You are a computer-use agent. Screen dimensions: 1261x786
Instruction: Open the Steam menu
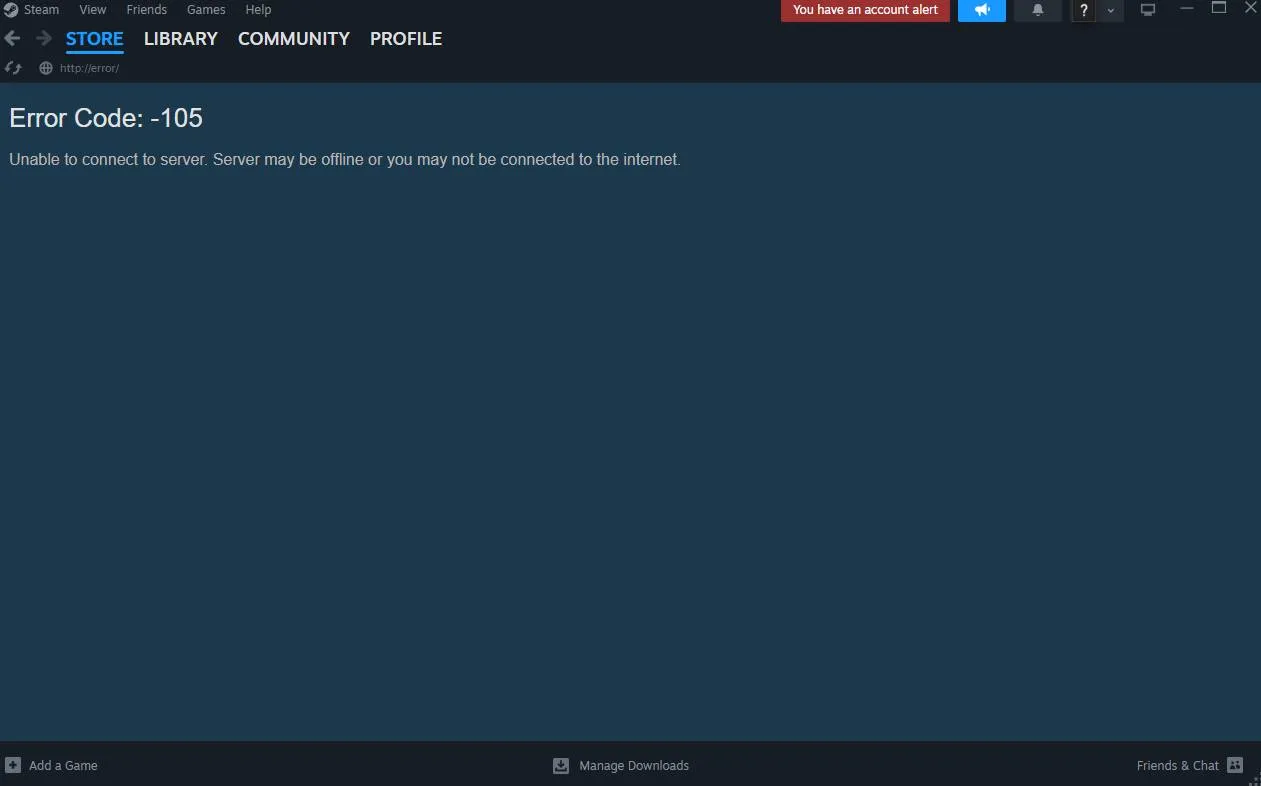42,10
